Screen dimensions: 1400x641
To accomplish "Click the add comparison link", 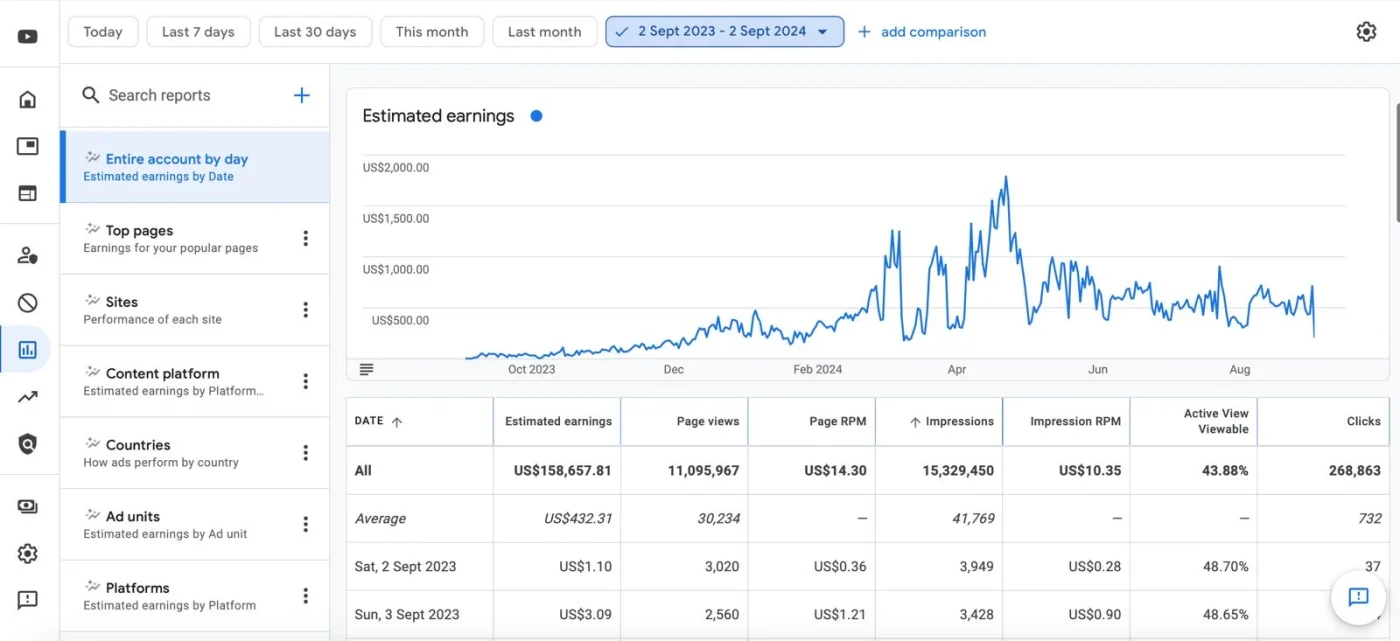I will [x=922, y=32].
